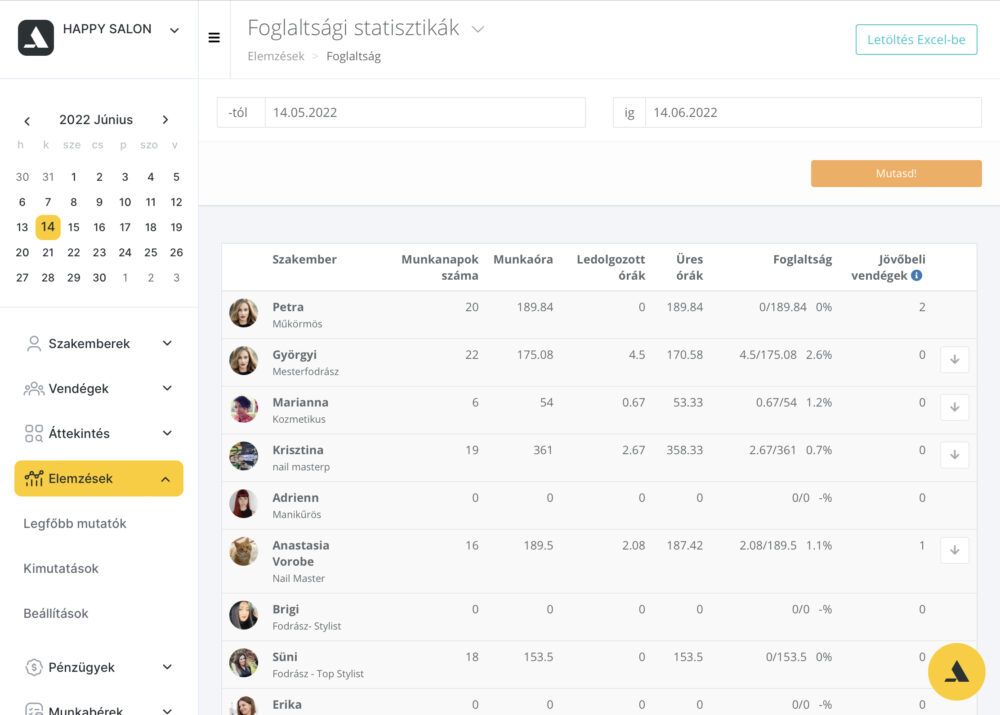The image size is (1000, 715).
Task: Expand the Pénzügyek menu chevron
Action: tap(167, 667)
